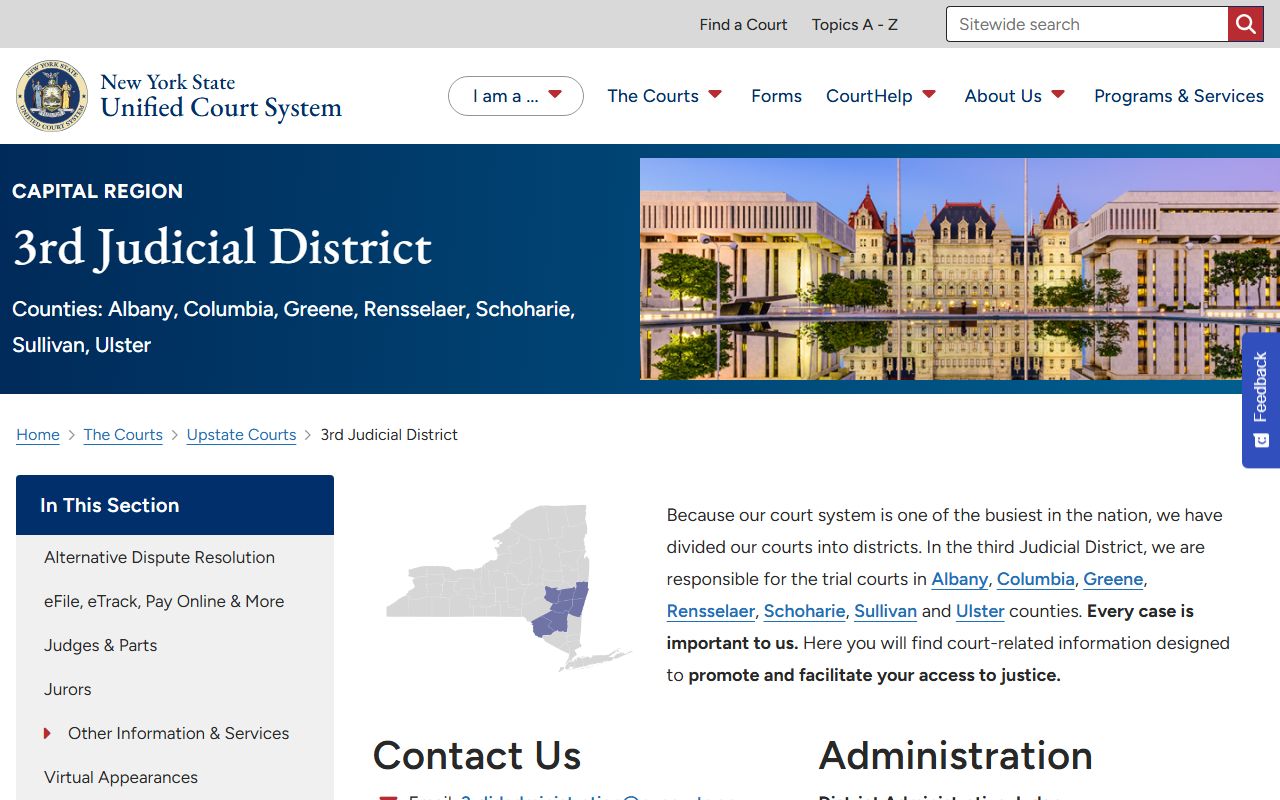Viewport: 1280px width, 800px height.
Task: Click the Capitol building banner photo
Action: click(960, 269)
